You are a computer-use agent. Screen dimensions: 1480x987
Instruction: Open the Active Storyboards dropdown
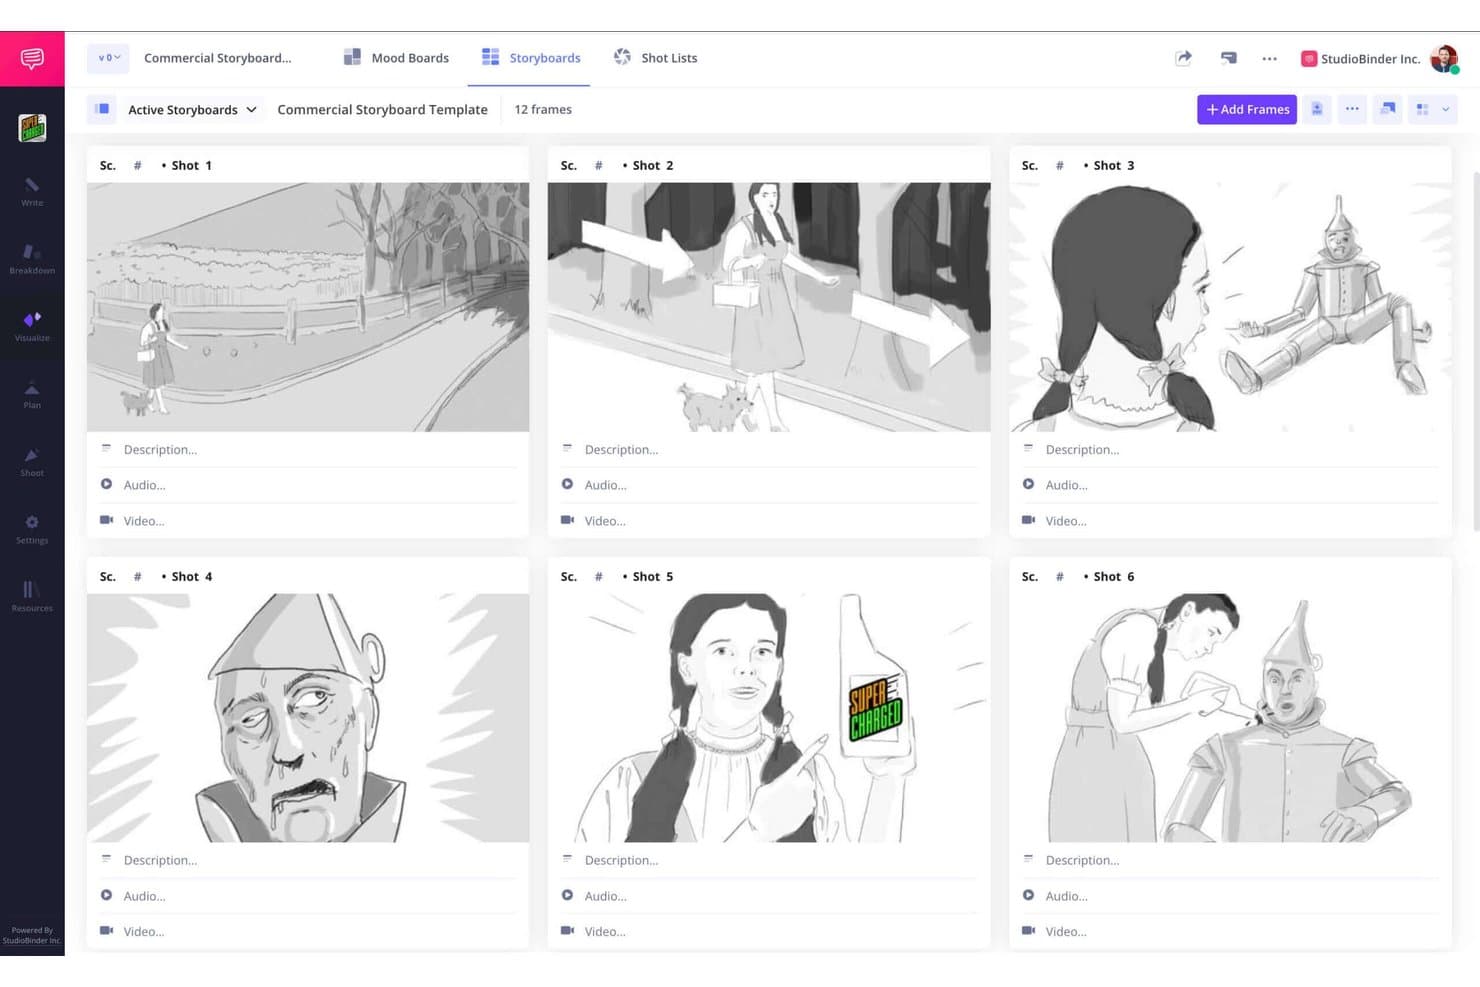[192, 110]
